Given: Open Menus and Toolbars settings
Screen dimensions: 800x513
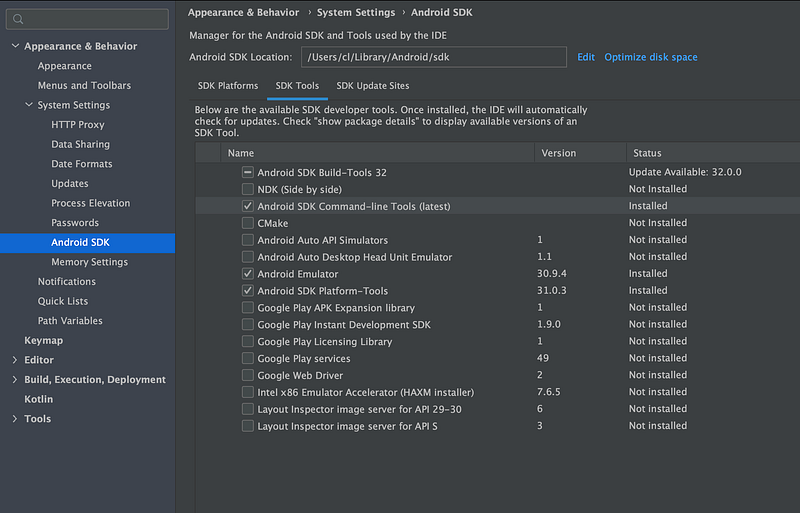Looking at the screenshot, I should [x=84, y=85].
